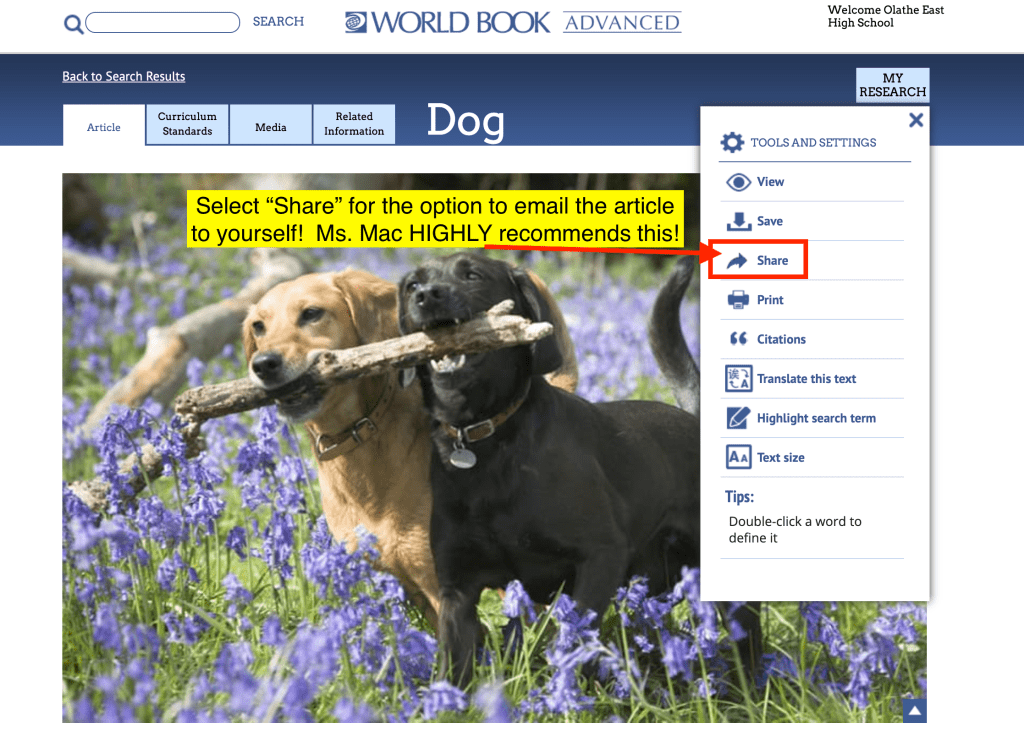Open the Curriculum Standards tab
1024x745 pixels.
(187, 124)
